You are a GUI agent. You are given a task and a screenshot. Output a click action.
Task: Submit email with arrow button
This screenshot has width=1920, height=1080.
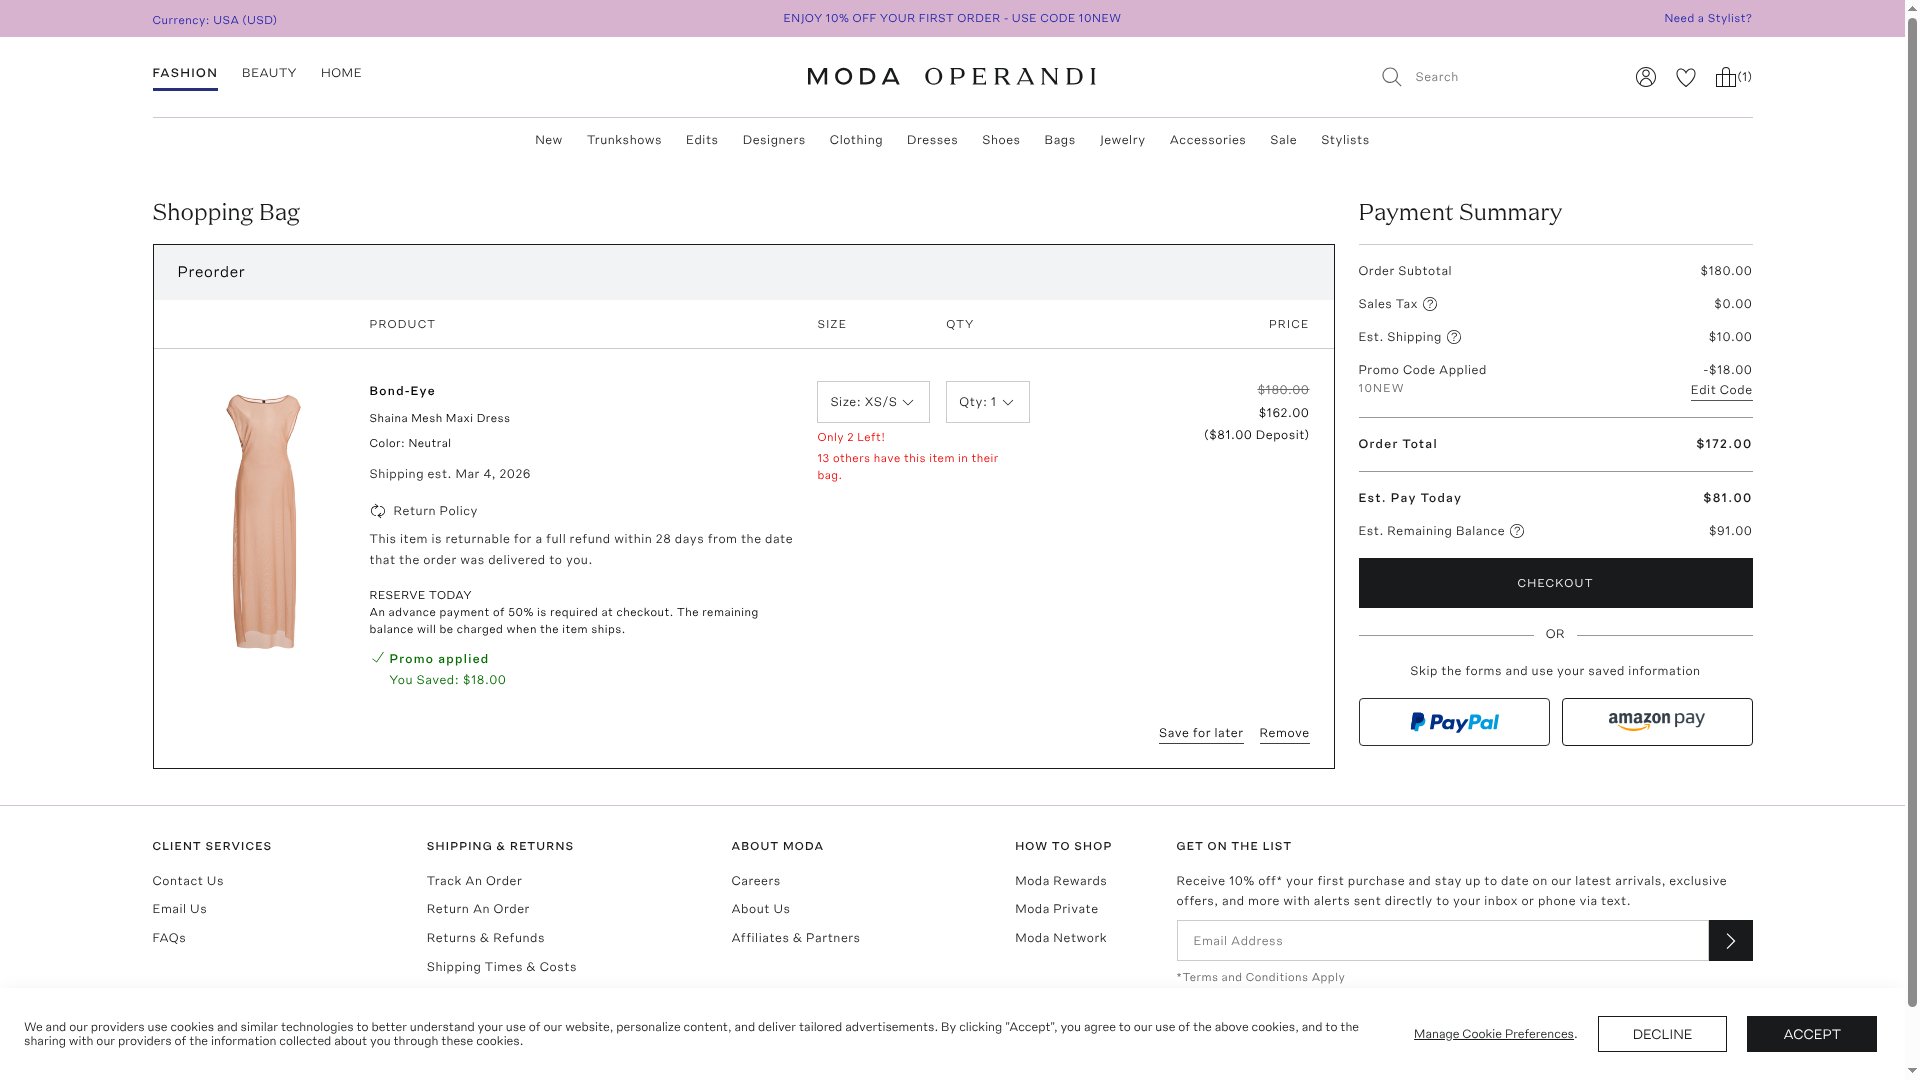point(1730,941)
